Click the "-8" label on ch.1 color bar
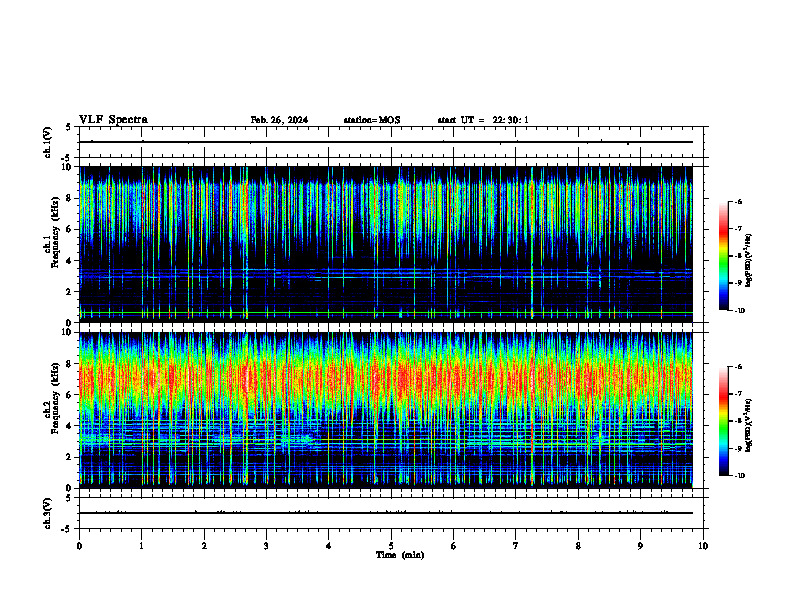 click(738, 256)
